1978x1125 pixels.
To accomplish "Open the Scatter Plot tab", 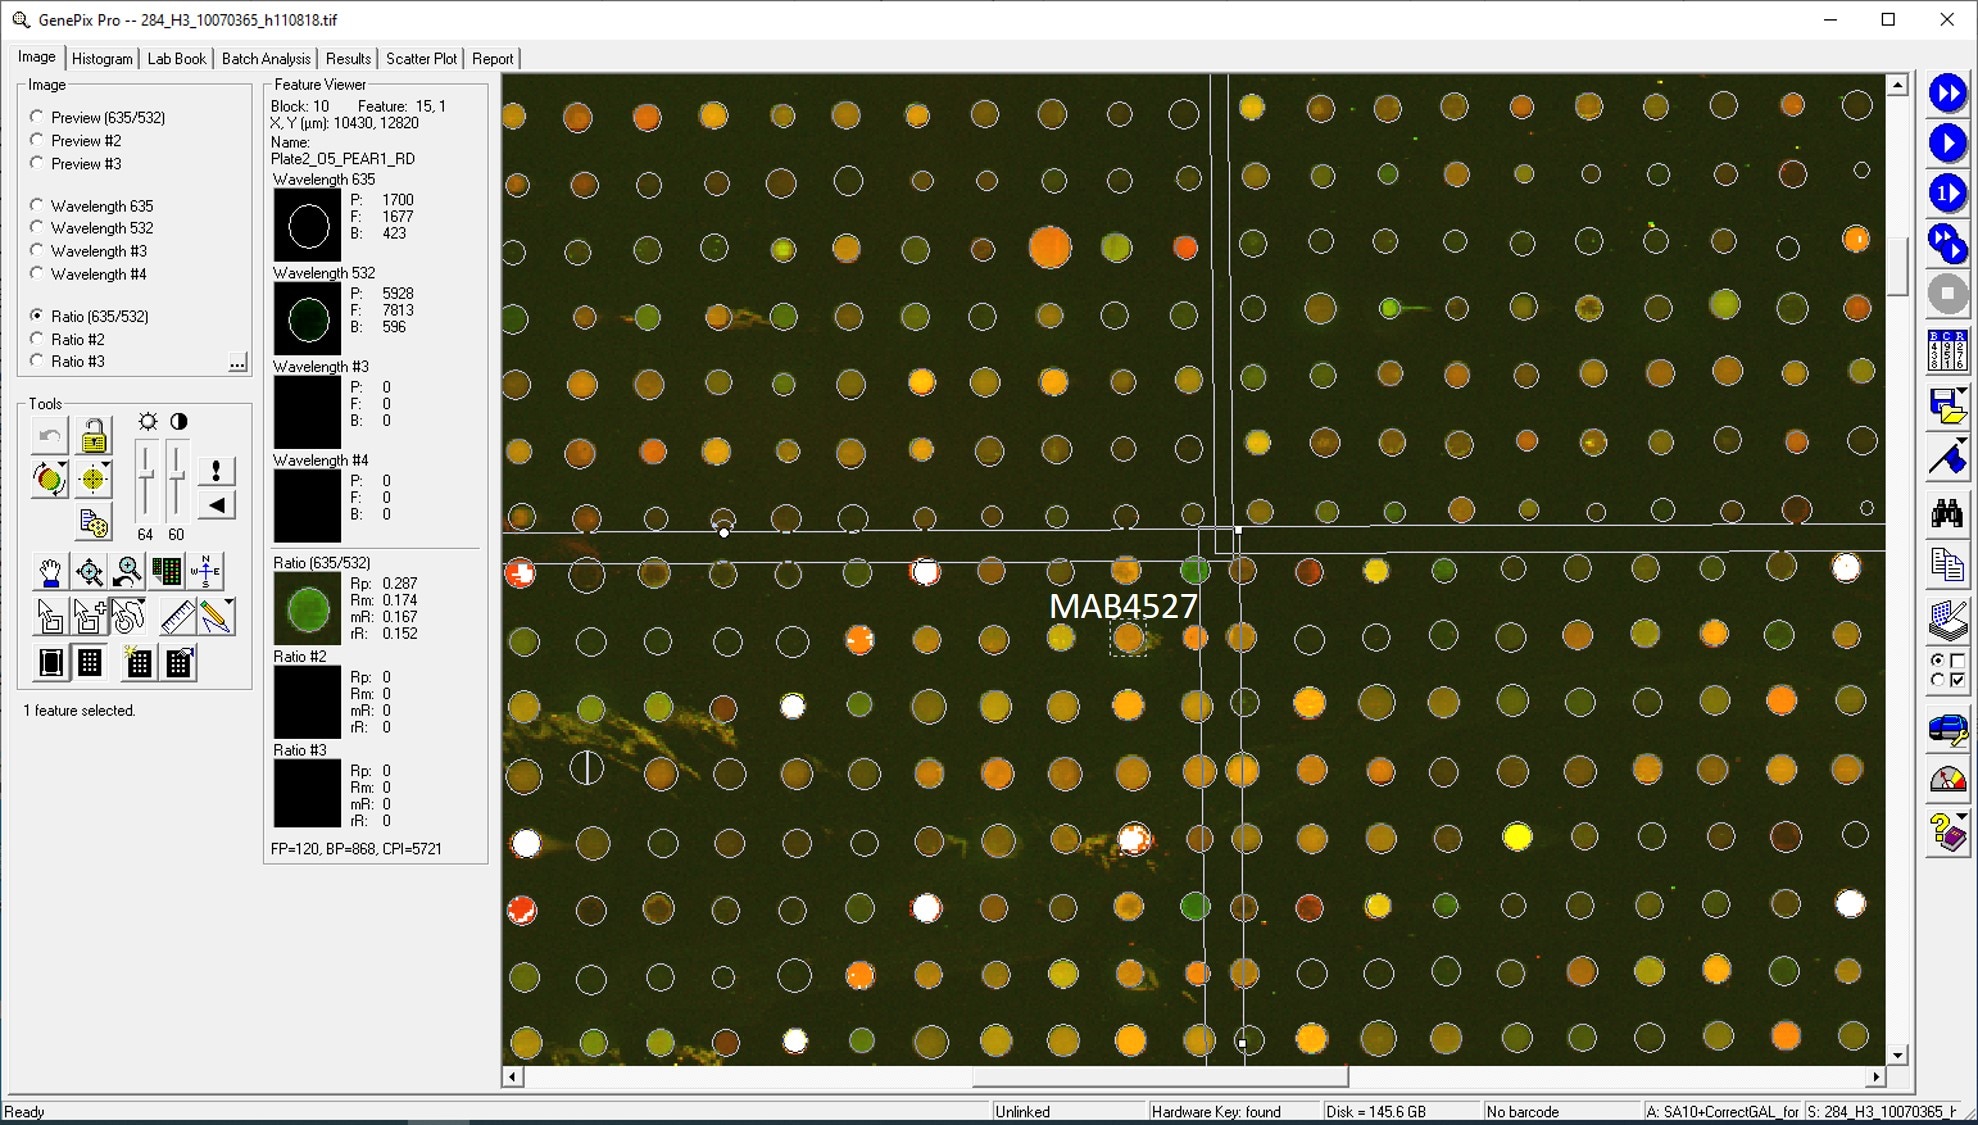I will [x=421, y=59].
